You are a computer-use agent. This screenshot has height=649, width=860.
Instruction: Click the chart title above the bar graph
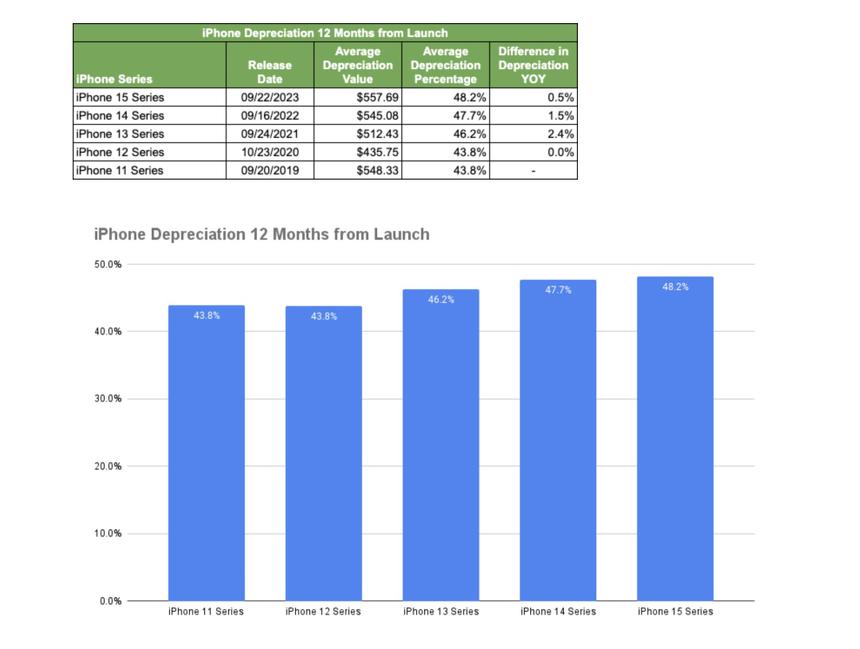click(261, 234)
